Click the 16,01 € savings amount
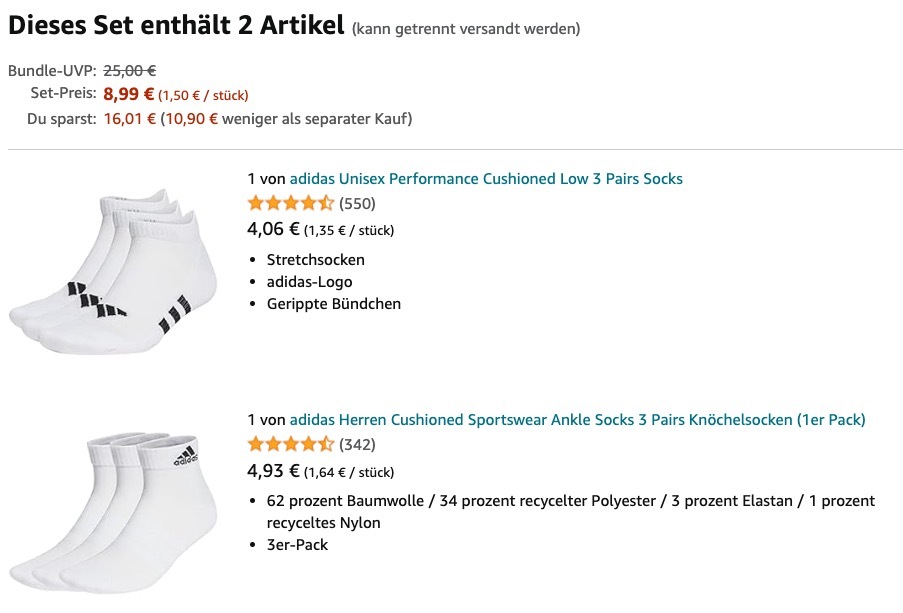Image resolution: width=903 pixels, height=613 pixels. click(x=130, y=119)
